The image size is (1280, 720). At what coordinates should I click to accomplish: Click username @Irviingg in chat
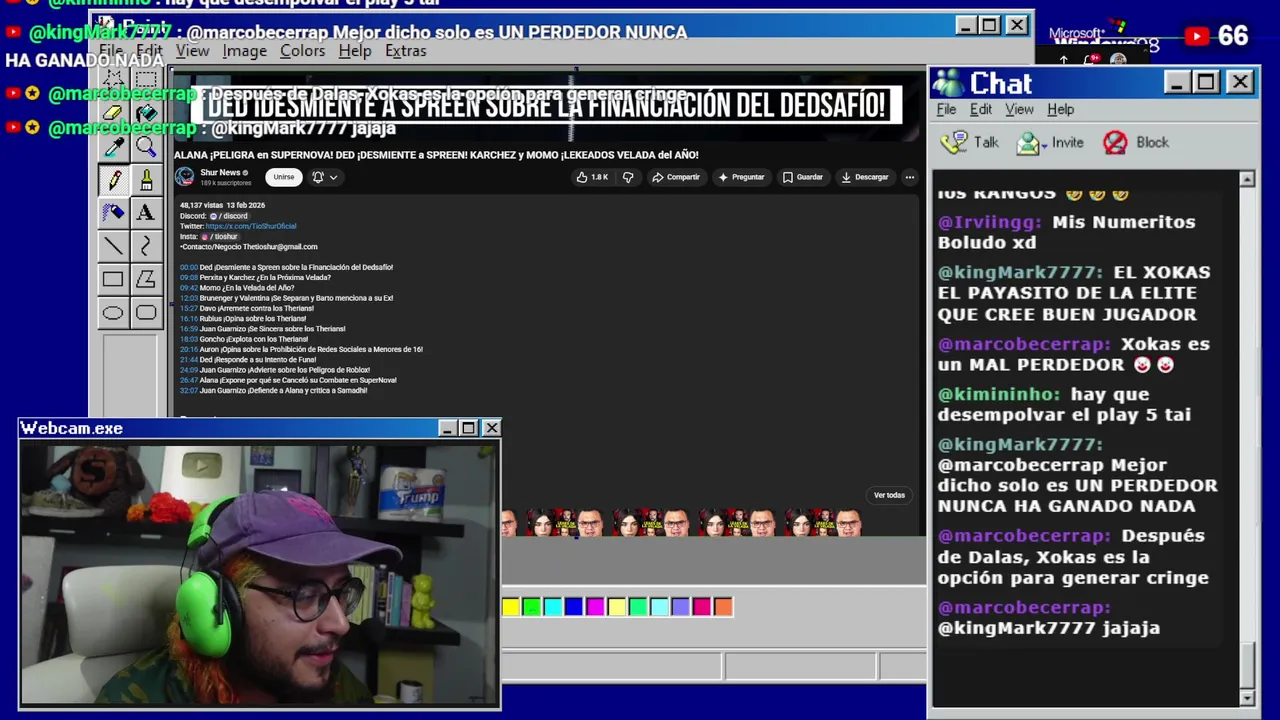990,222
